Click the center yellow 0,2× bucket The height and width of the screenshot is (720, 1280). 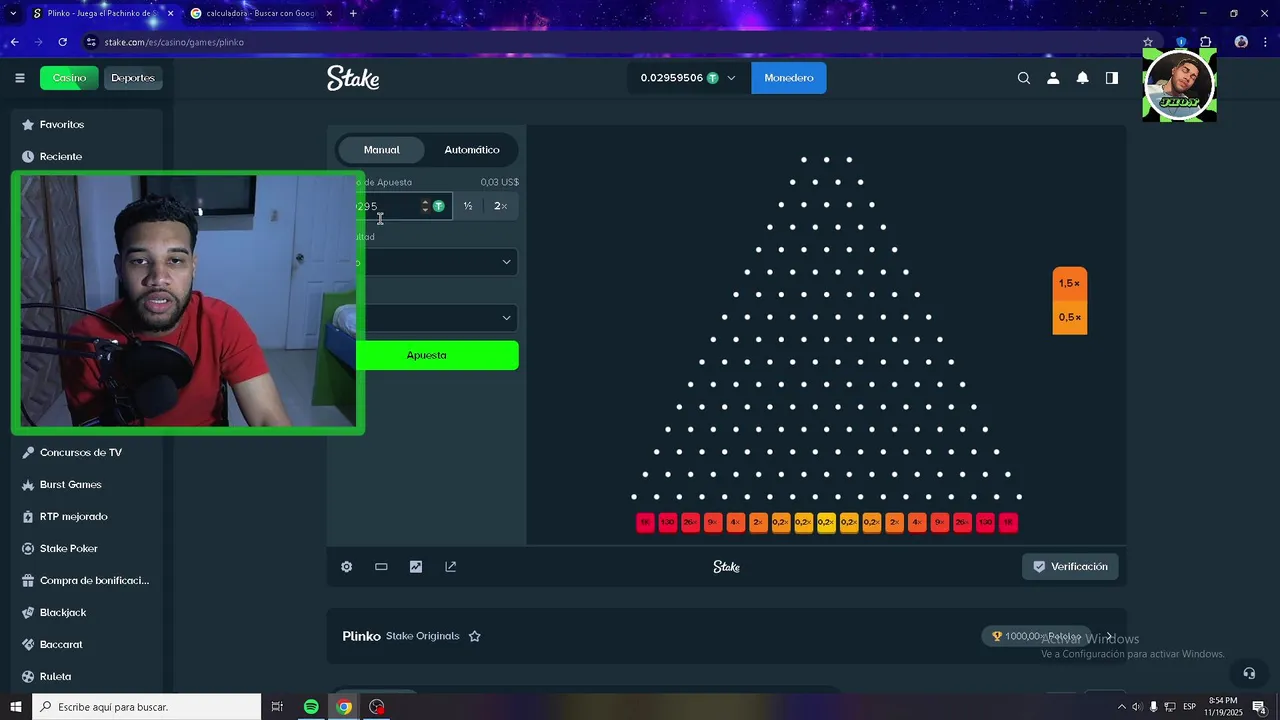826,522
